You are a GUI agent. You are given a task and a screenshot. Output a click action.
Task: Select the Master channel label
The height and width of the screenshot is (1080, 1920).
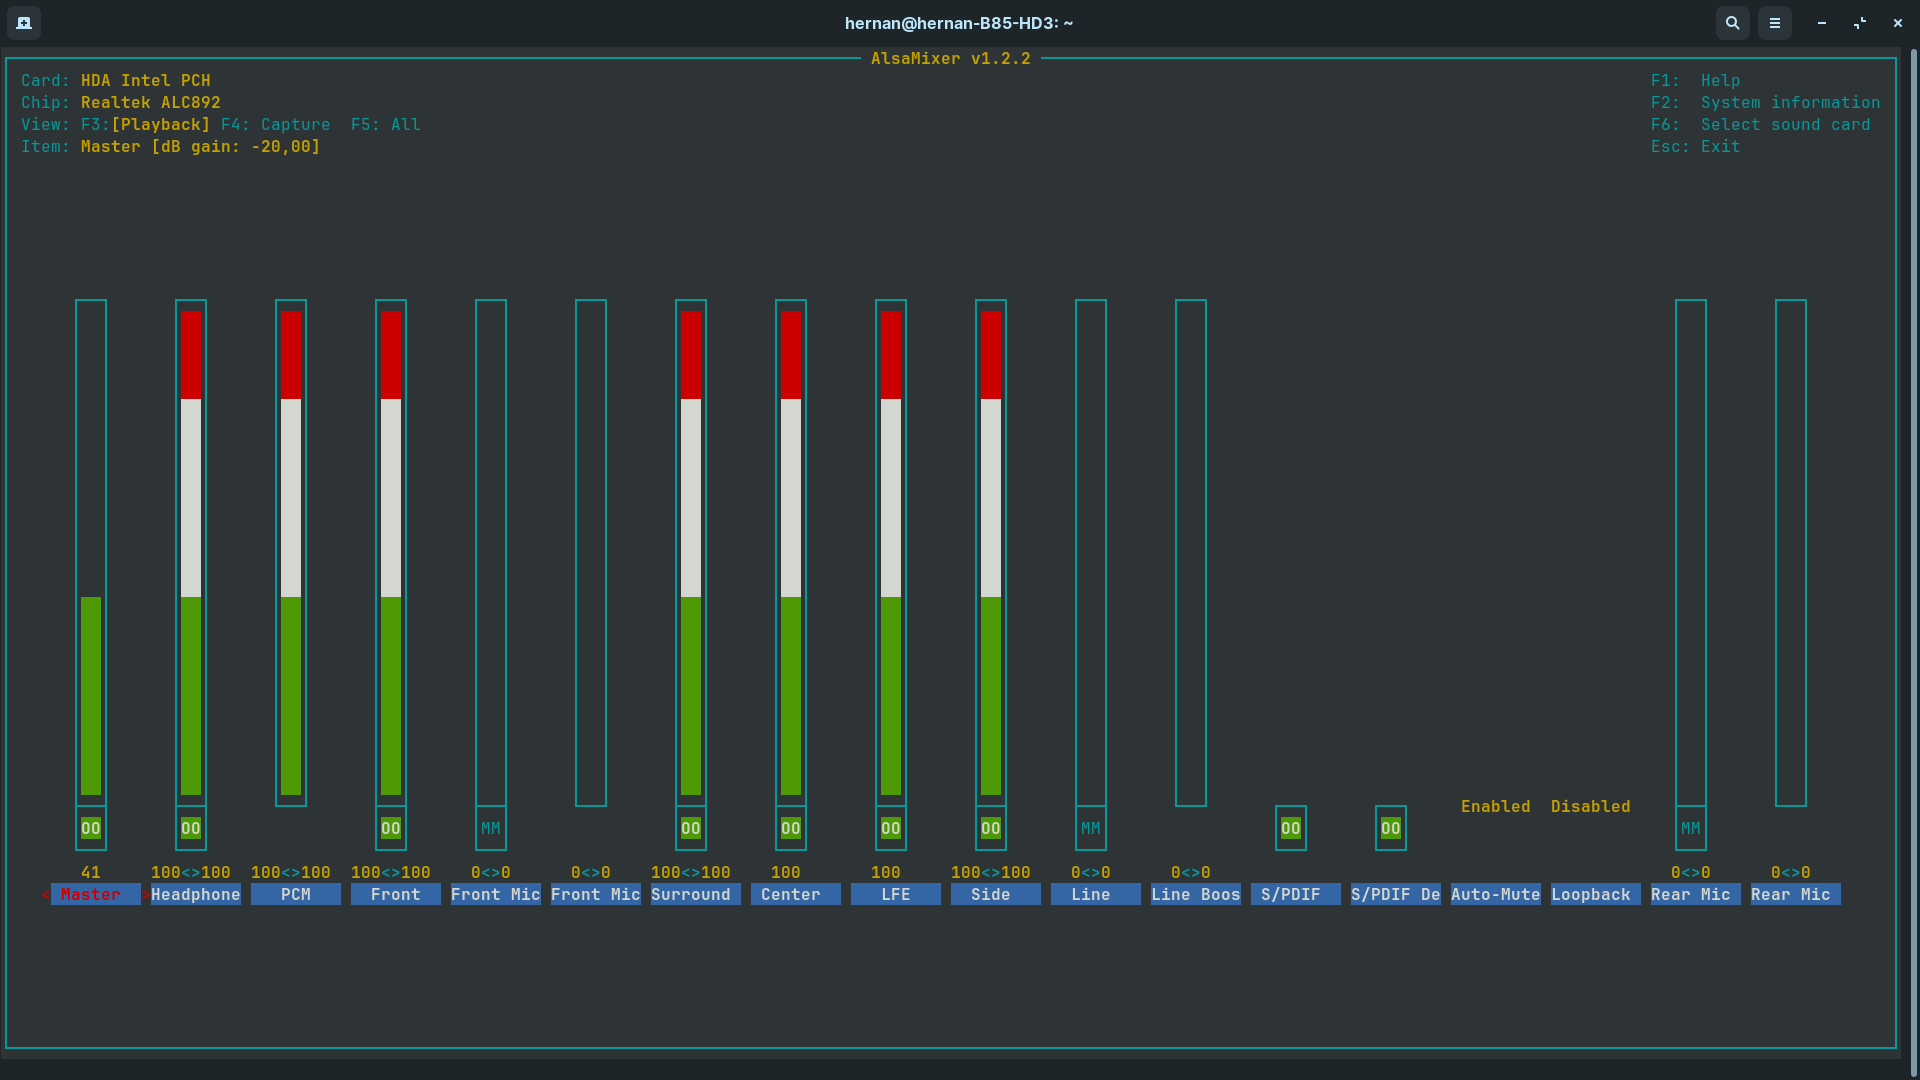[96, 894]
